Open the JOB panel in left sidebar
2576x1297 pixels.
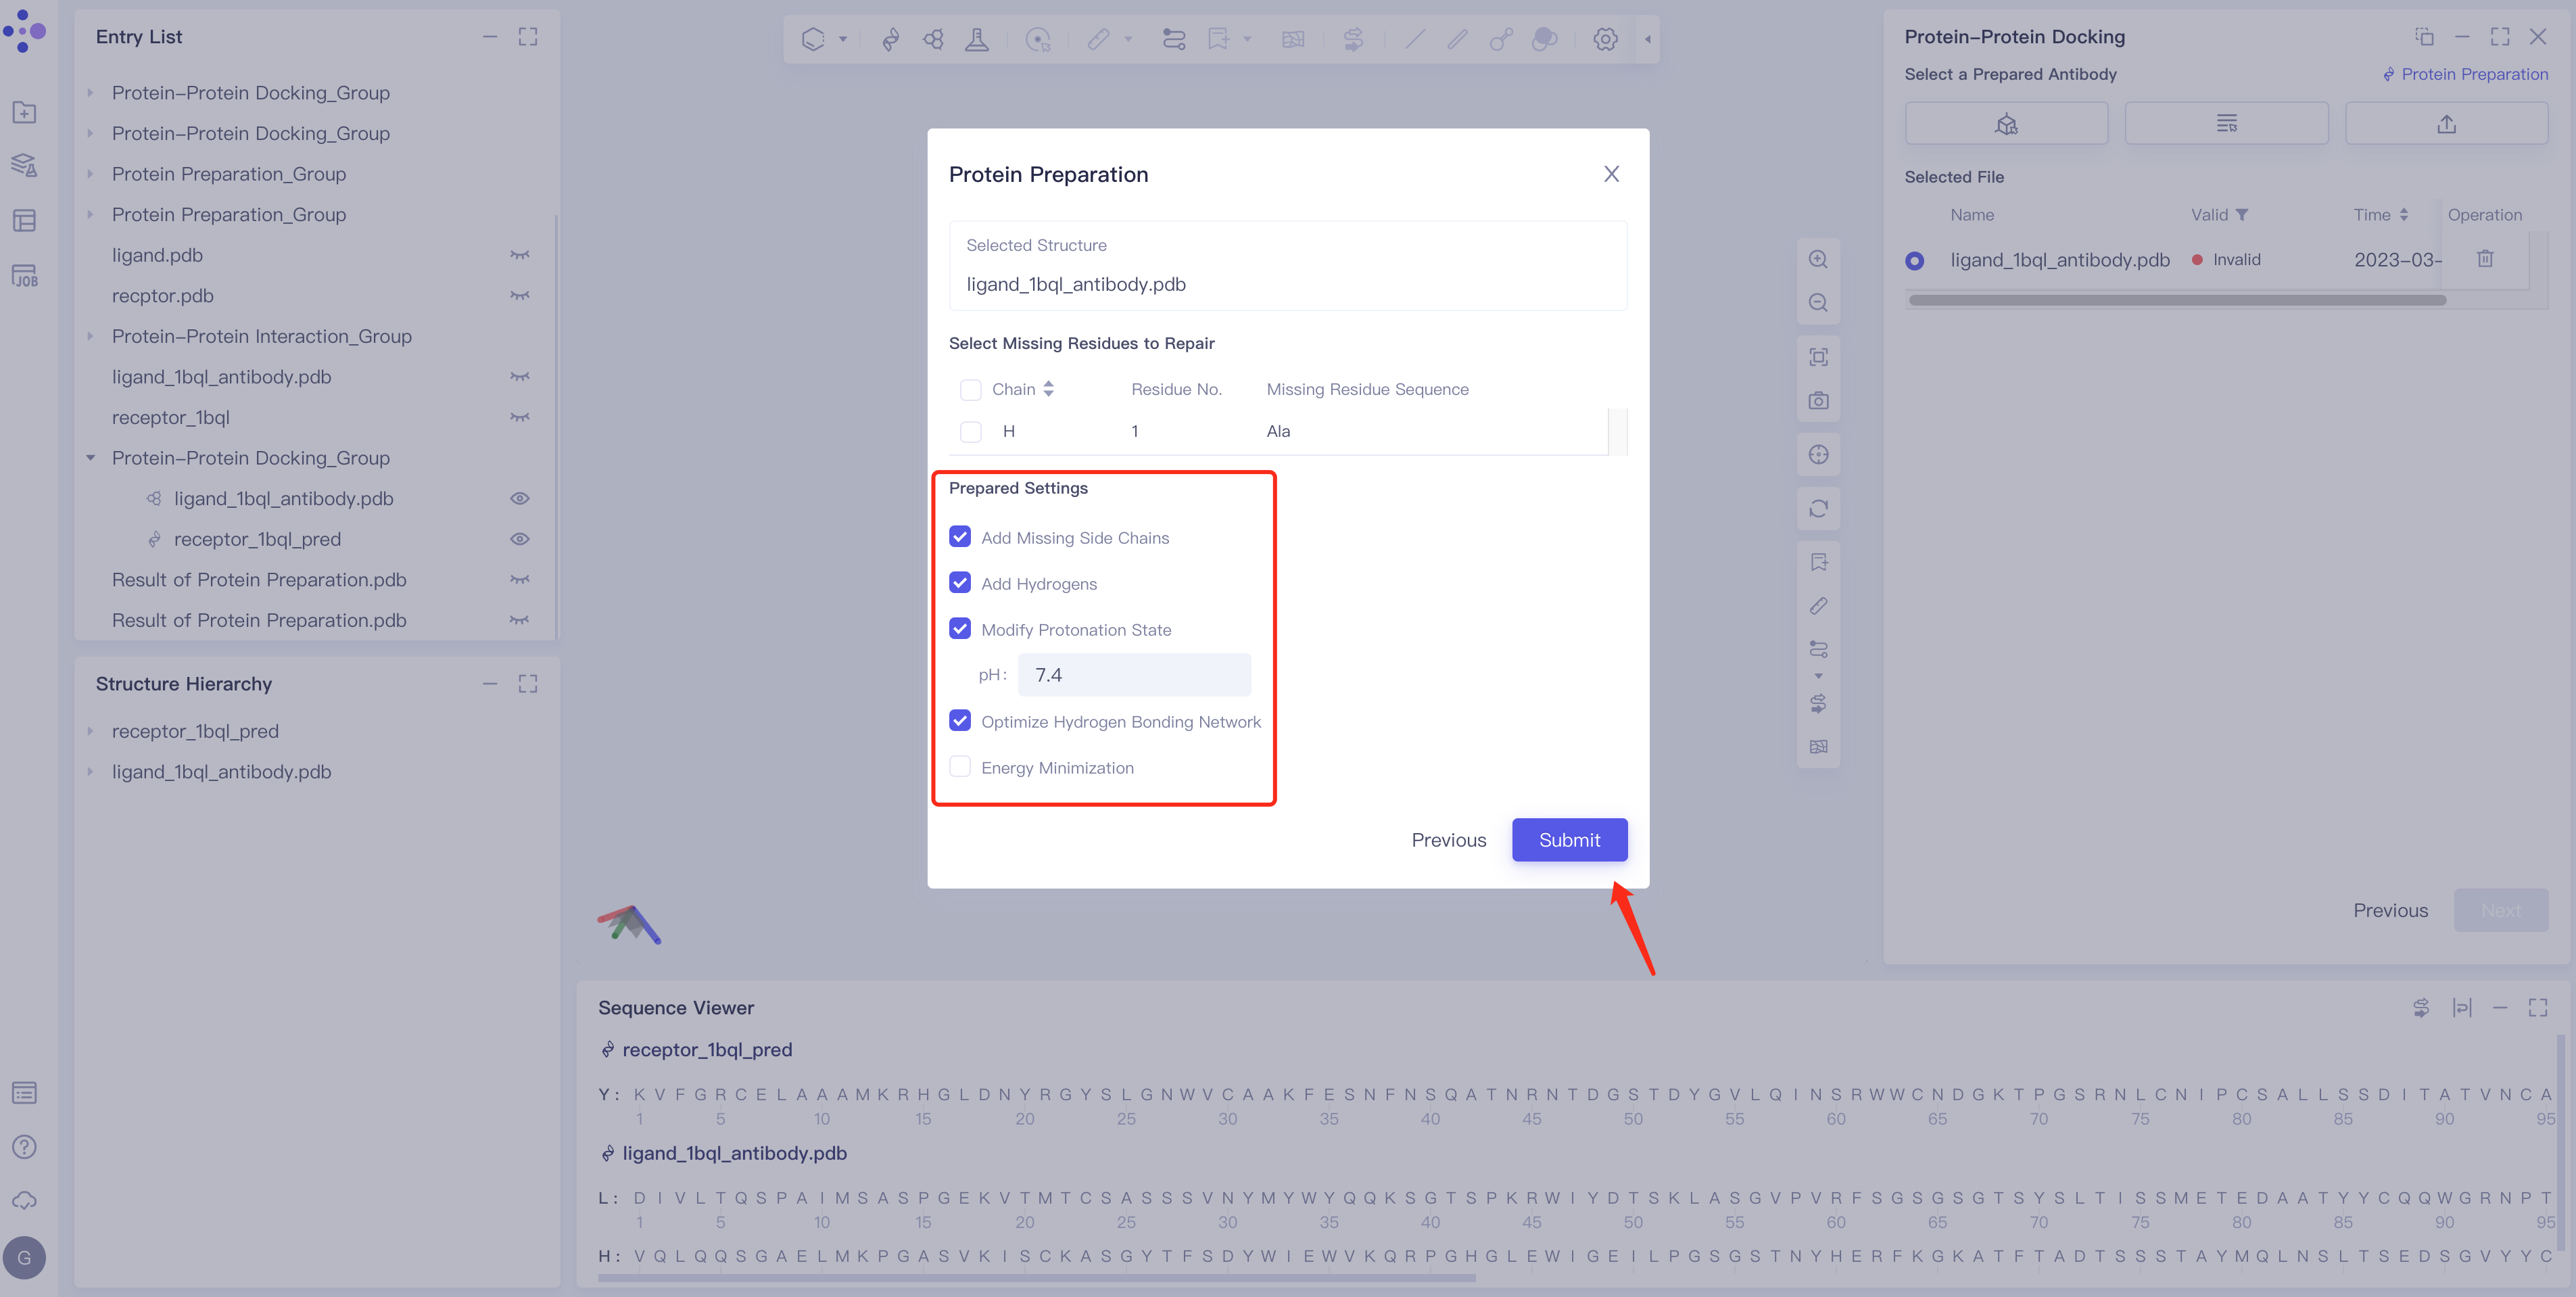coord(25,275)
